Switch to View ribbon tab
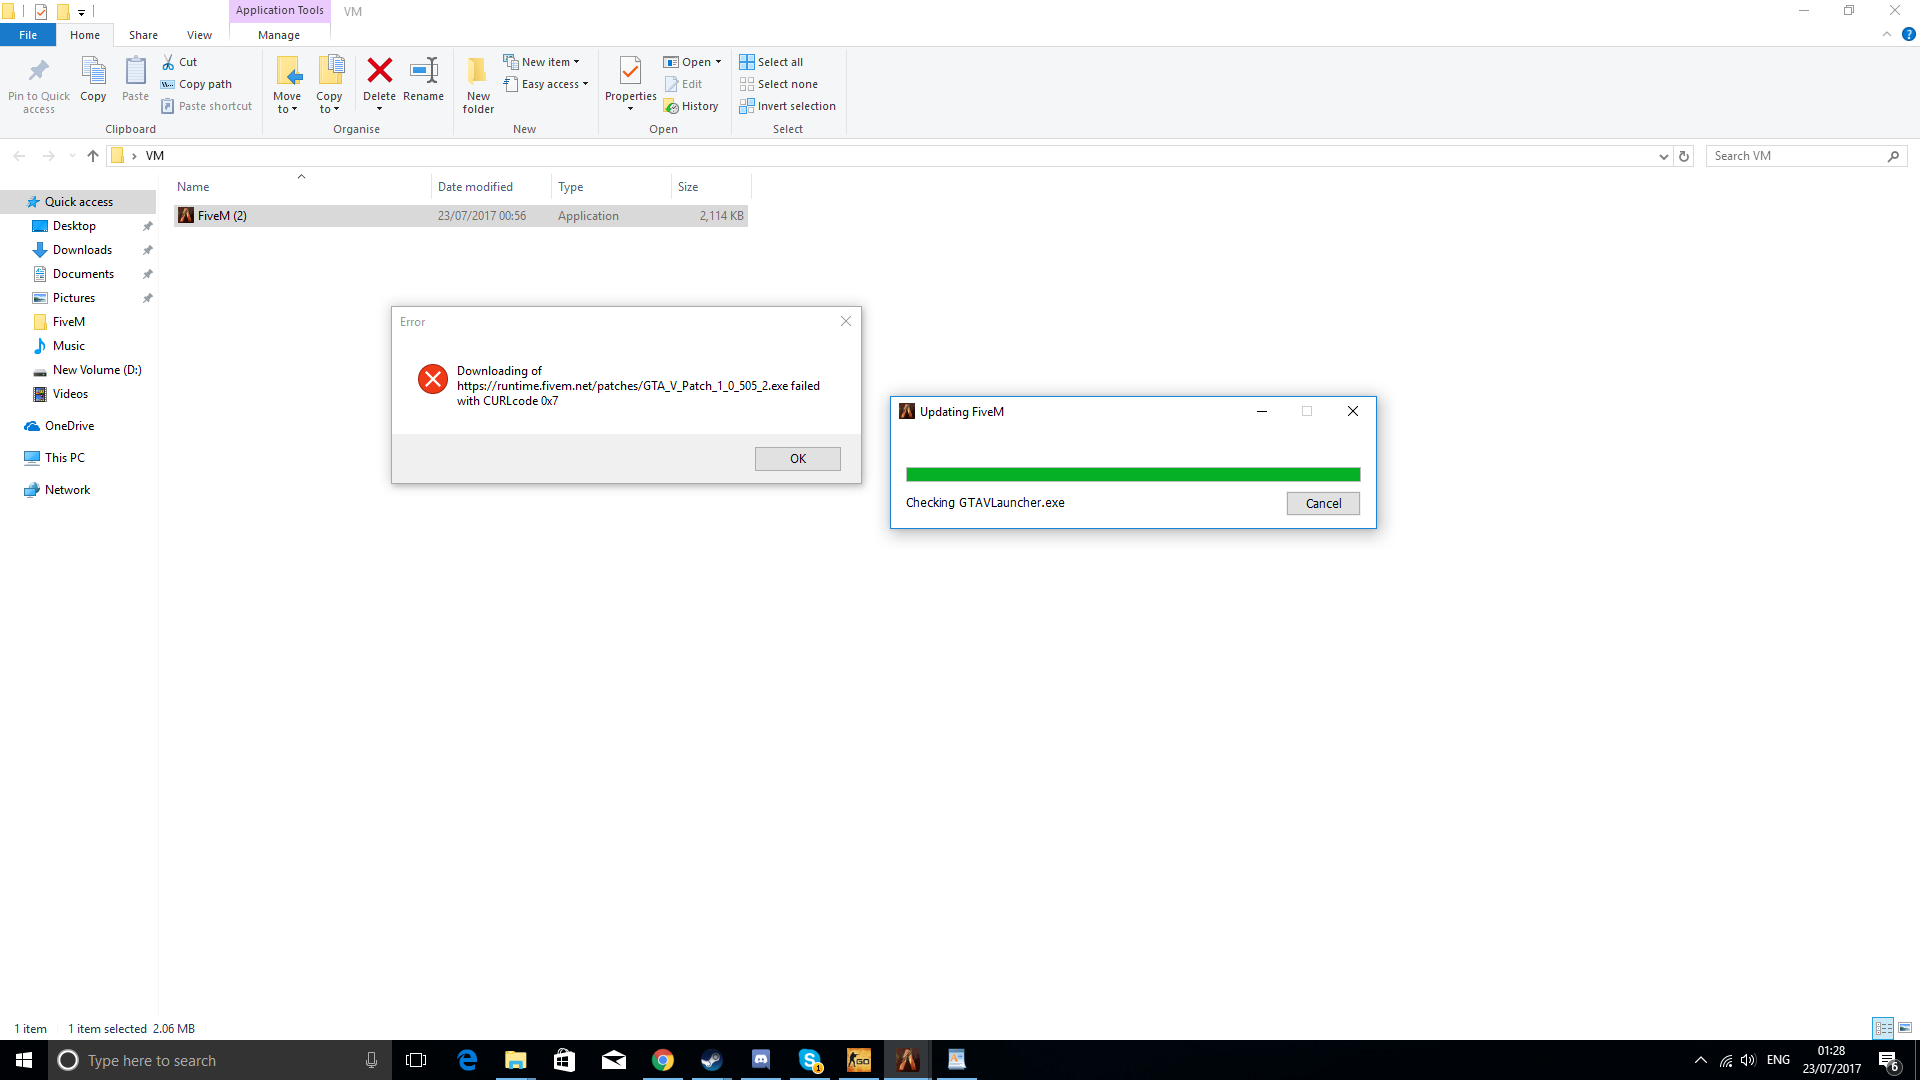Viewport: 1920px width, 1080px height. [199, 35]
